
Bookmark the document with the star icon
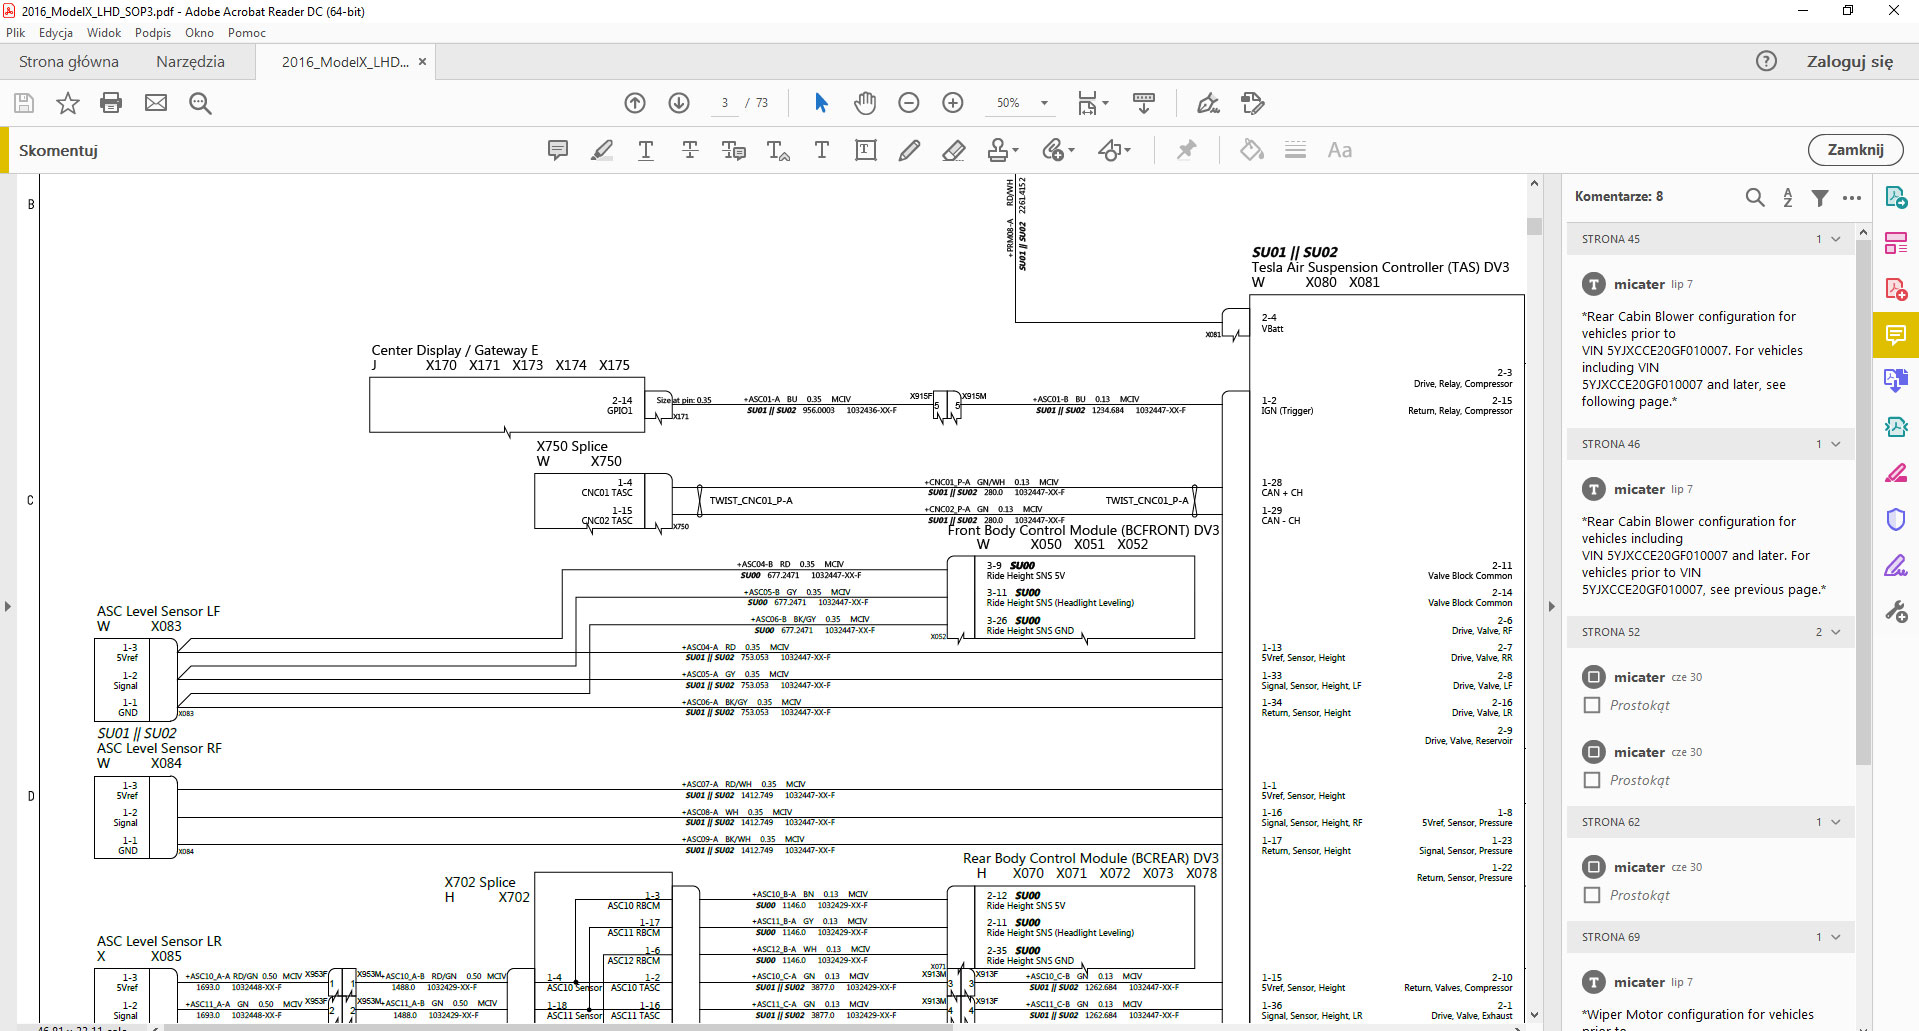pyautogui.click(x=68, y=103)
